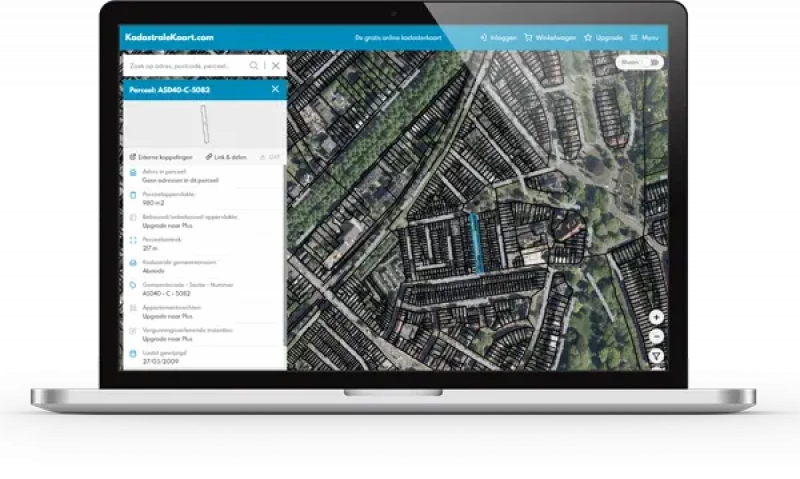Open Externe koppelingen
This screenshot has width=800, height=479.
(x=161, y=157)
